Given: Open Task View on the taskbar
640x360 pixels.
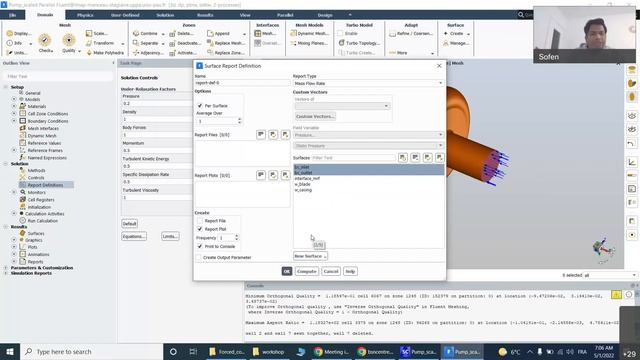Looking at the screenshot, I should point(193,351).
